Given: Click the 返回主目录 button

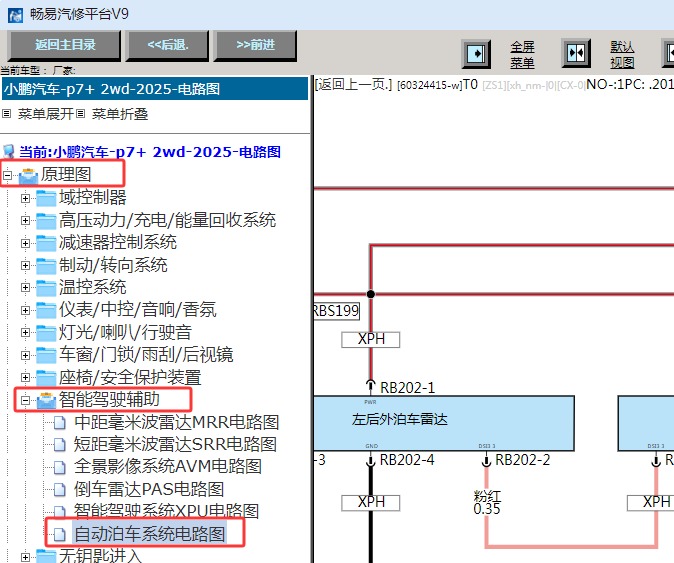Looking at the screenshot, I should click(x=64, y=45).
